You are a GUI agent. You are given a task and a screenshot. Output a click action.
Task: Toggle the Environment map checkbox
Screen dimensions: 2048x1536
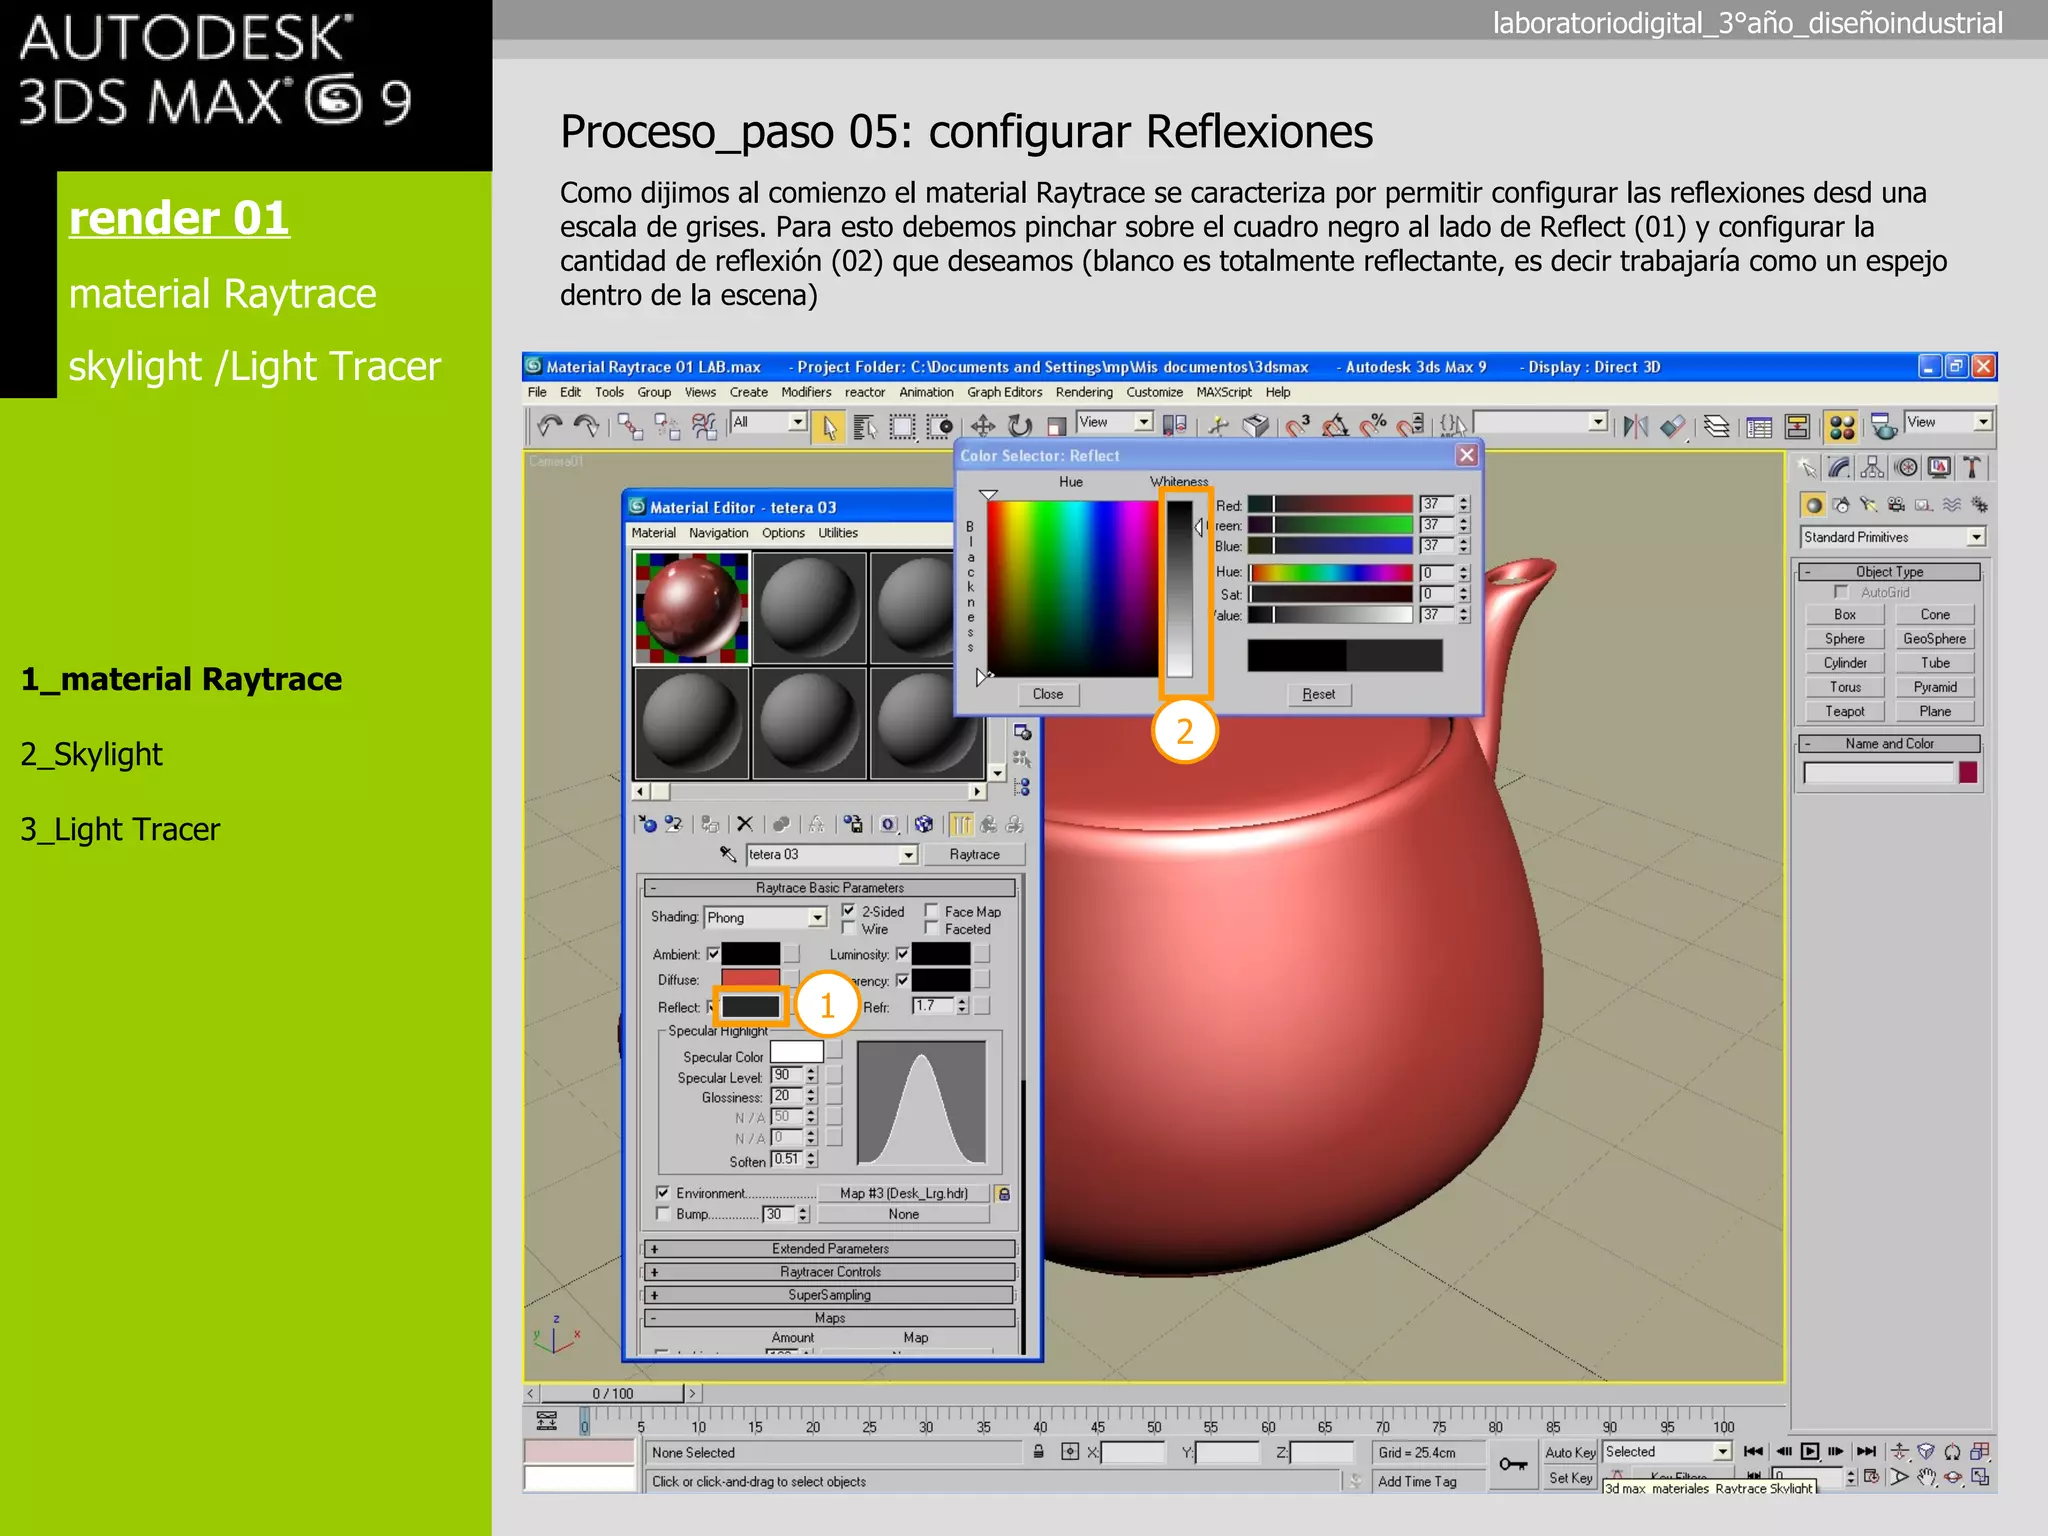tap(662, 1193)
